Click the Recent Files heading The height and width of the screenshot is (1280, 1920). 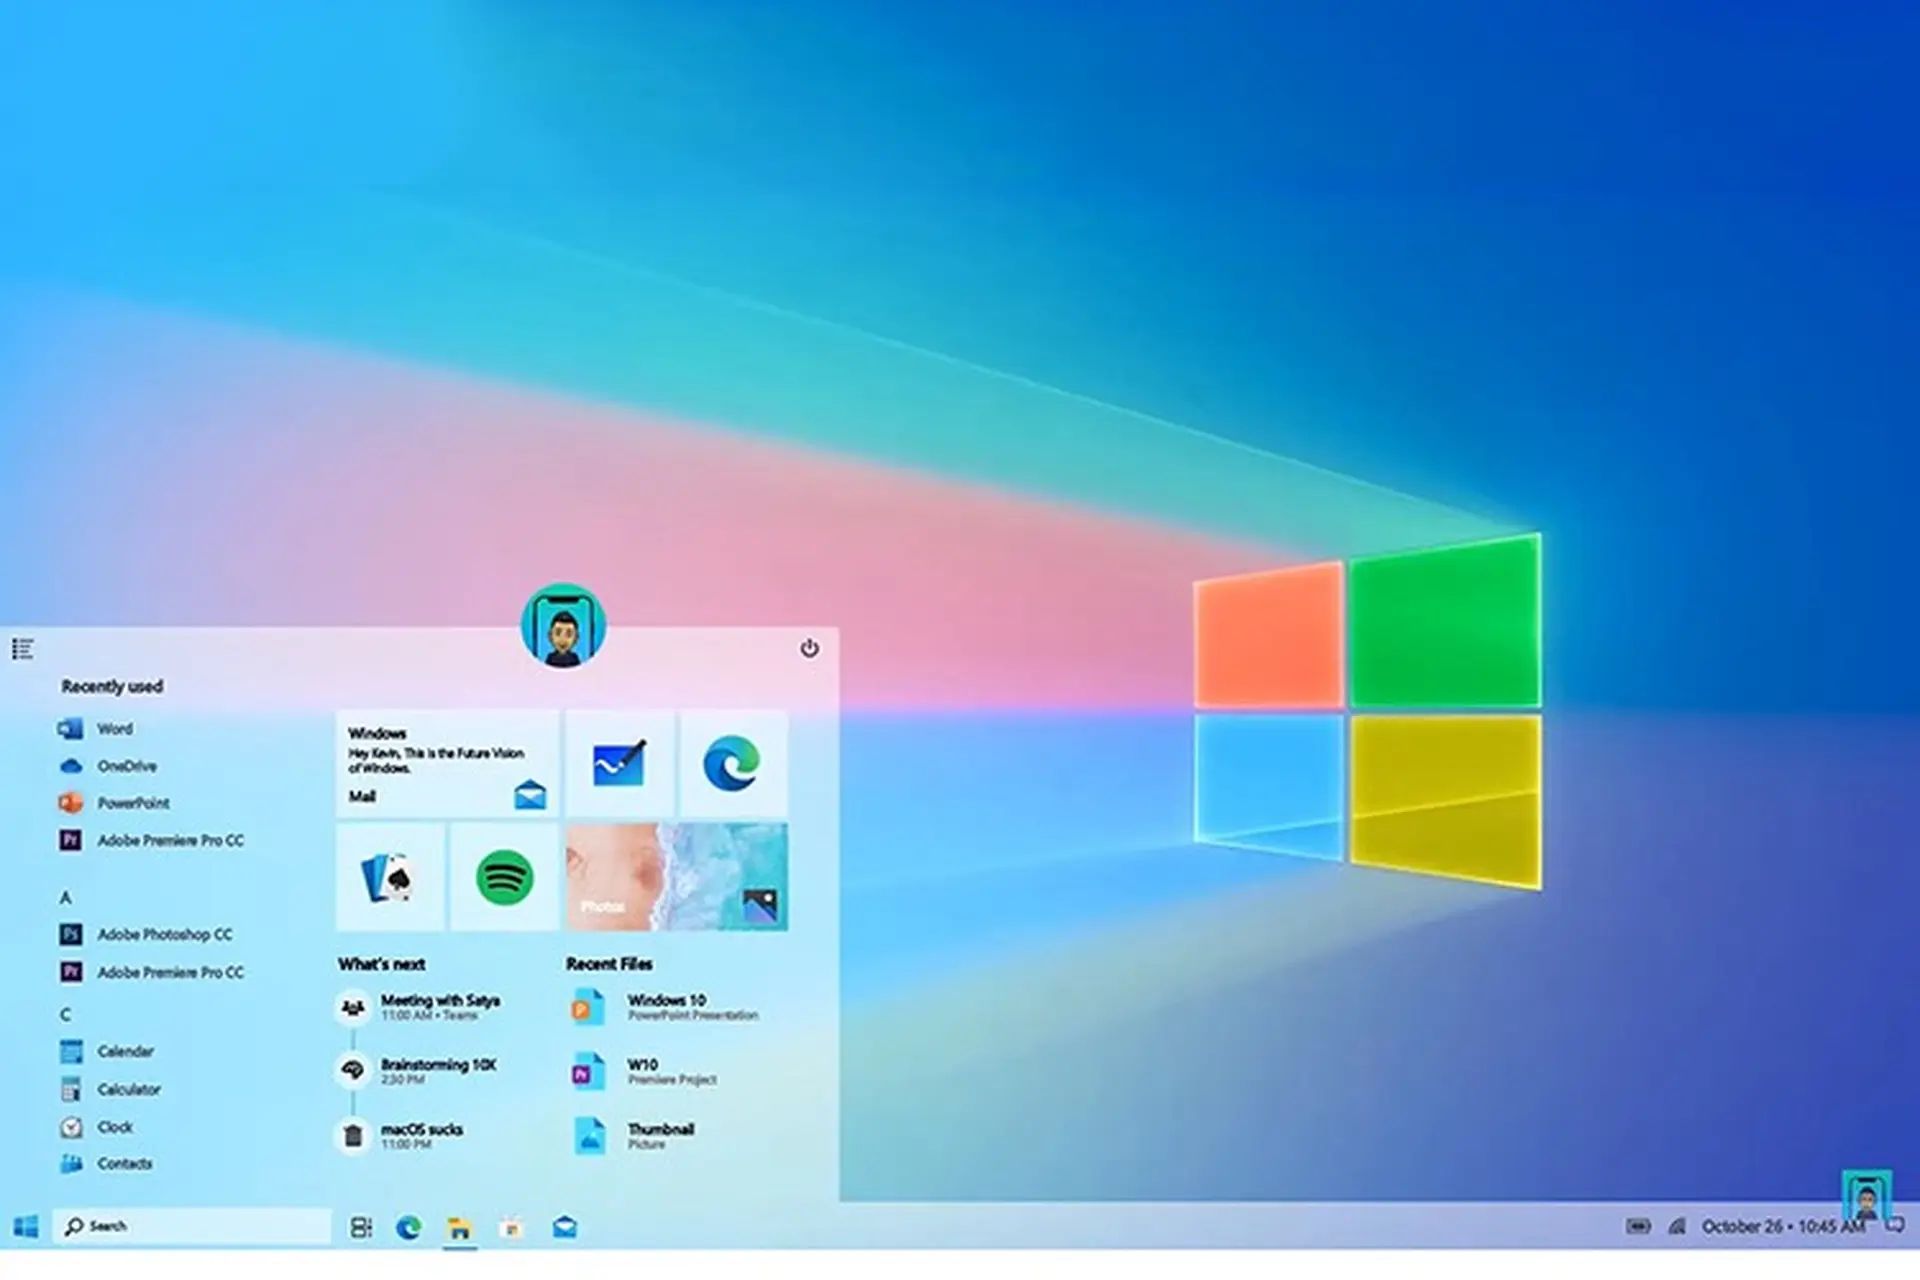[x=609, y=964]
